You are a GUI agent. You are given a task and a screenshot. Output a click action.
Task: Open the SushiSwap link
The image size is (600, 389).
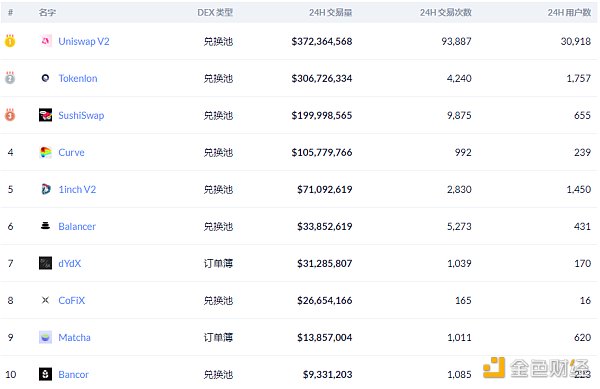[x=81, y=116]
